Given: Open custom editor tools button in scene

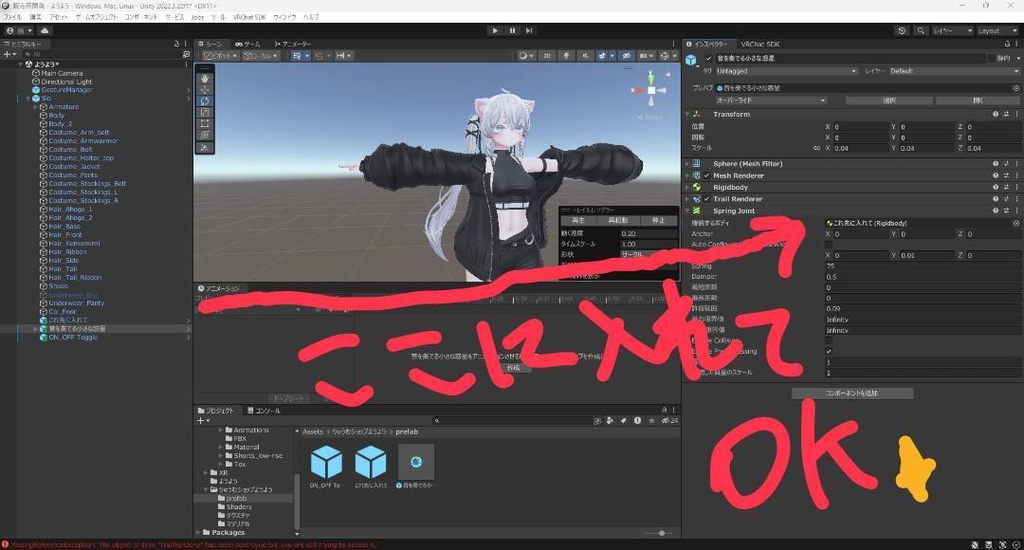Looking at the screenshot, I should tap(205, 148).
